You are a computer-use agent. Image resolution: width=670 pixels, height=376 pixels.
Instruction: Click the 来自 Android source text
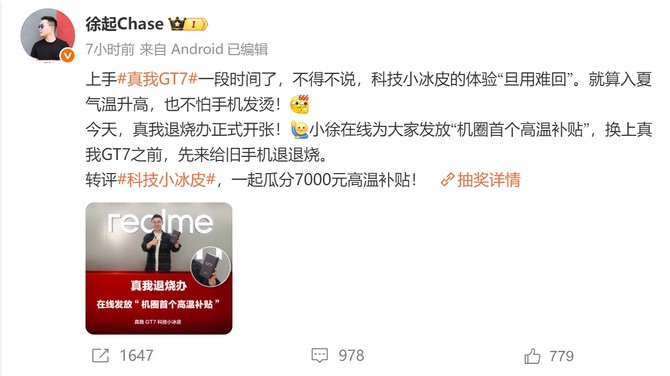[x=182, y=50]
